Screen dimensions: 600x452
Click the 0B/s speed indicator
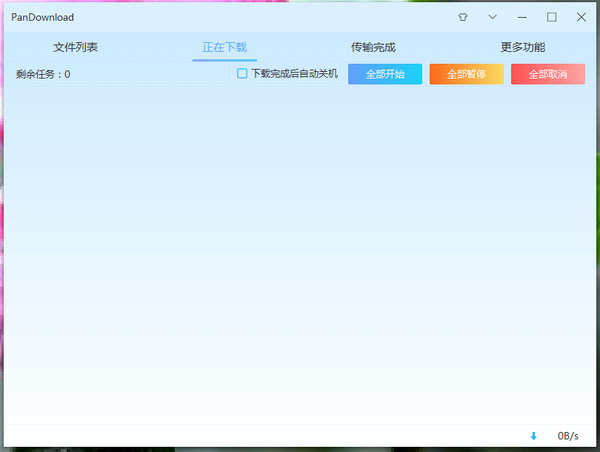tap(568, 436)
